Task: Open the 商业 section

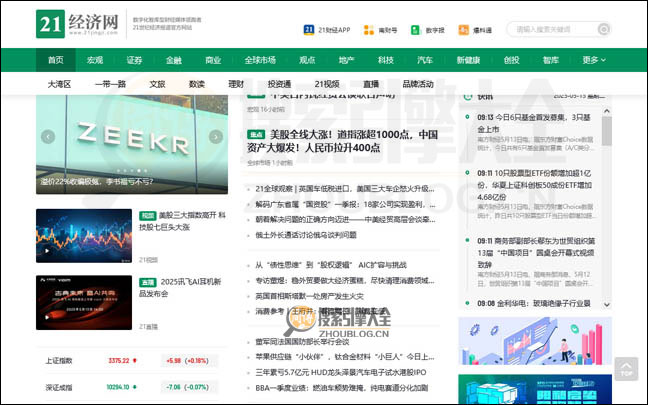Action: pos(213,60)
